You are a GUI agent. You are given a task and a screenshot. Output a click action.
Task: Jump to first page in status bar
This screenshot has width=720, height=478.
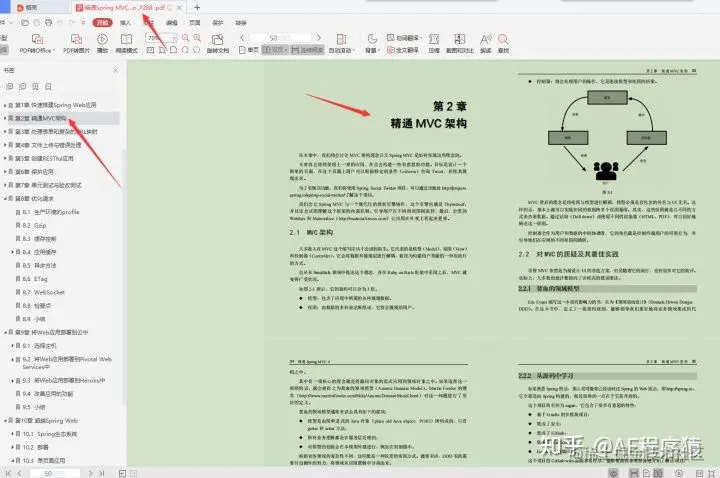click(8, 473)
